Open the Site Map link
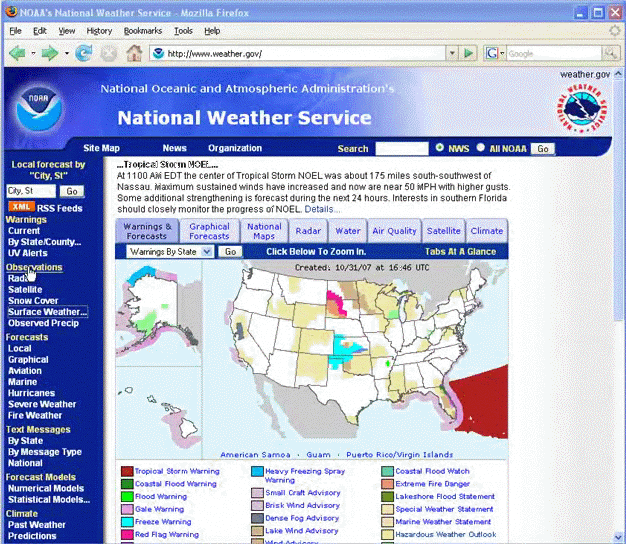Viewport: 626px width, 544px height. coord(101,148)
